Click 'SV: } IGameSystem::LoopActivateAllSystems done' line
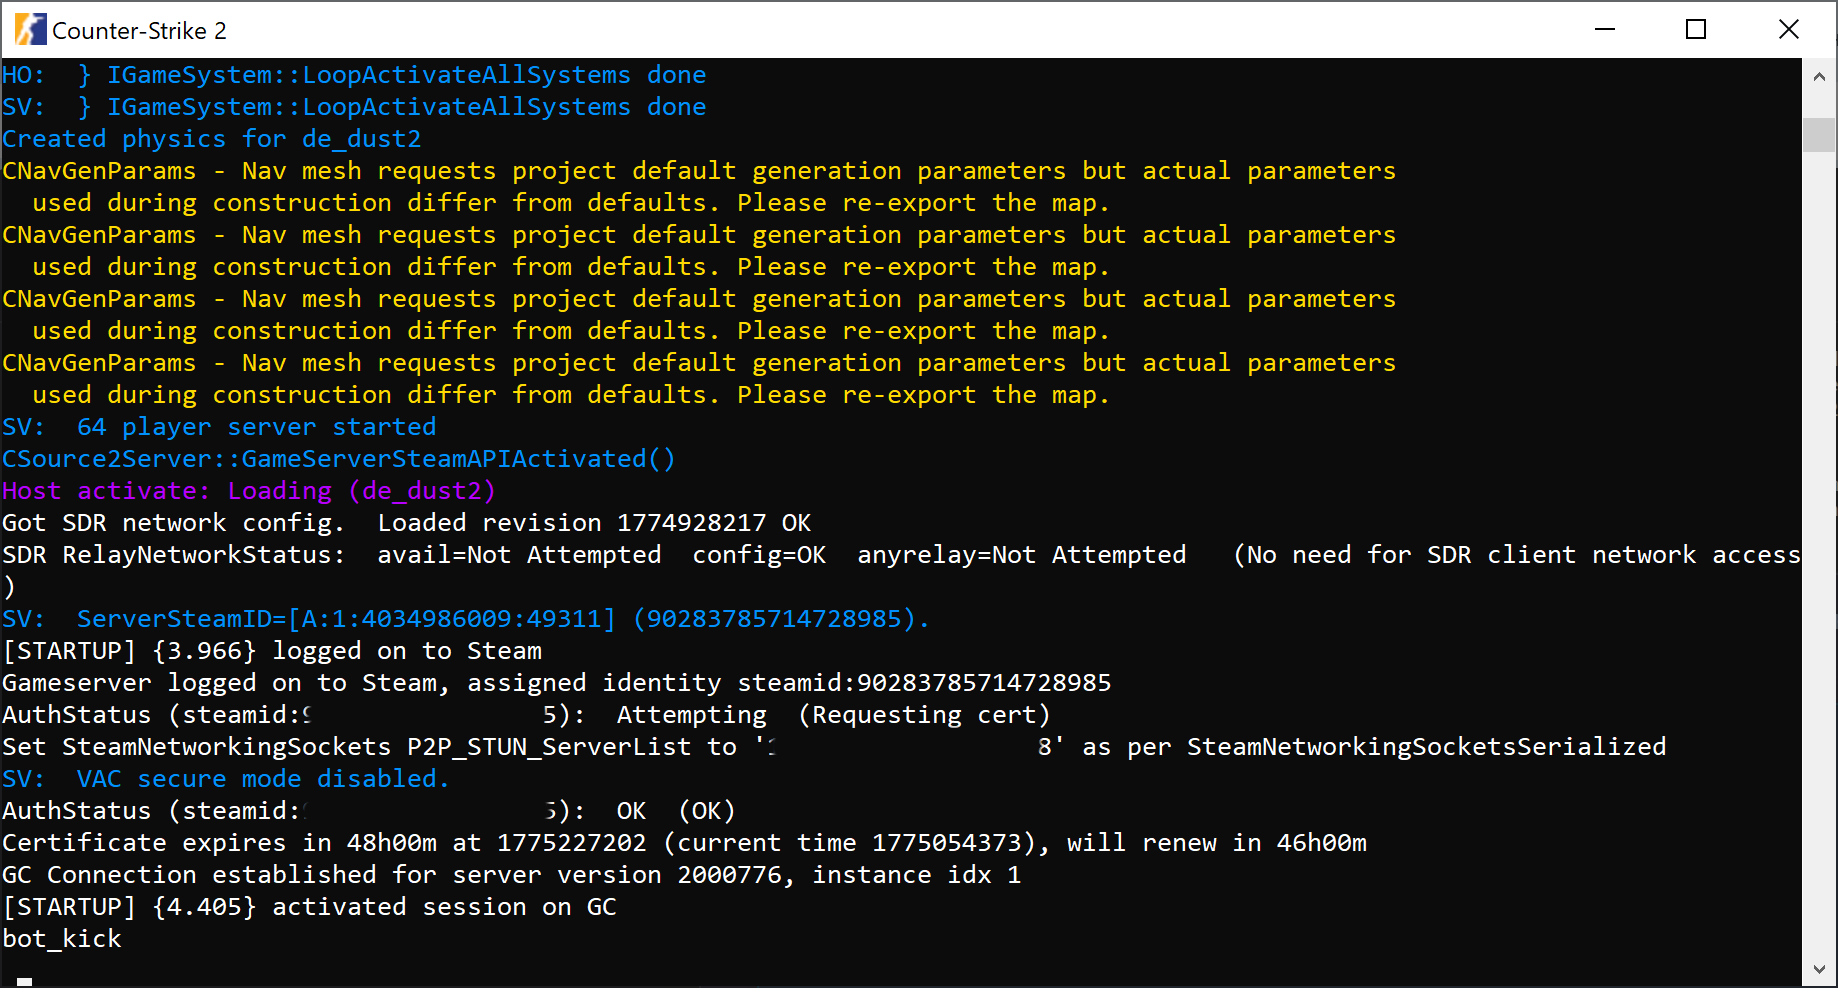This screenshot has height=988, width=1838. tap(354, 107)
